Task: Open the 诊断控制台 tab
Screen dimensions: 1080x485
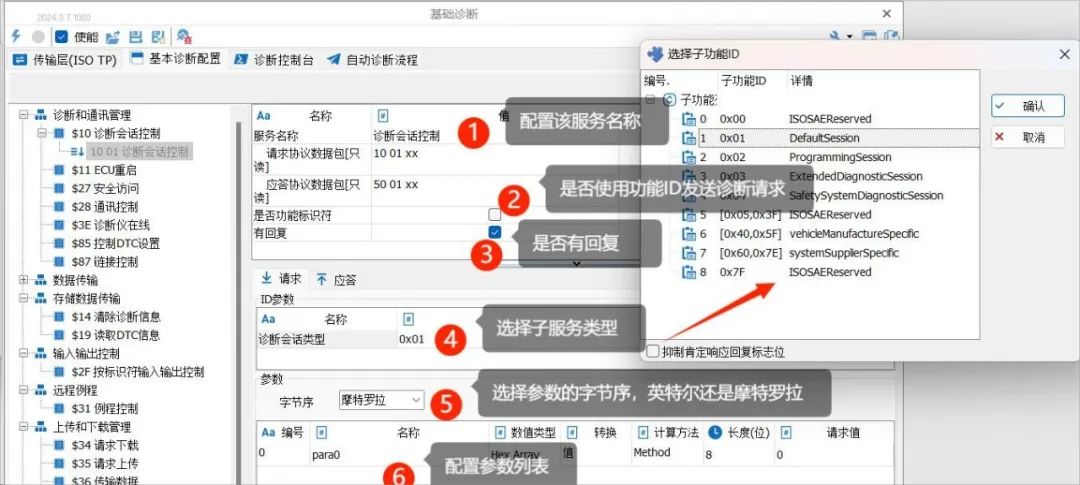Action: click(x=274, y=60)
